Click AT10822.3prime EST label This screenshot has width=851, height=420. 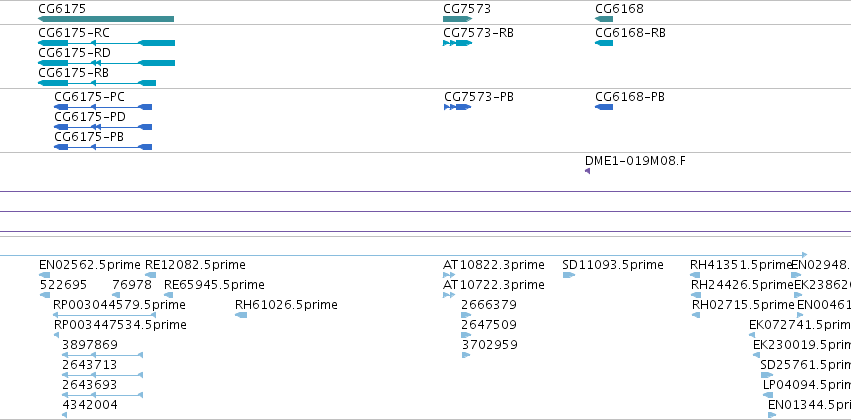pyautogui.click(x=493, y=265)
